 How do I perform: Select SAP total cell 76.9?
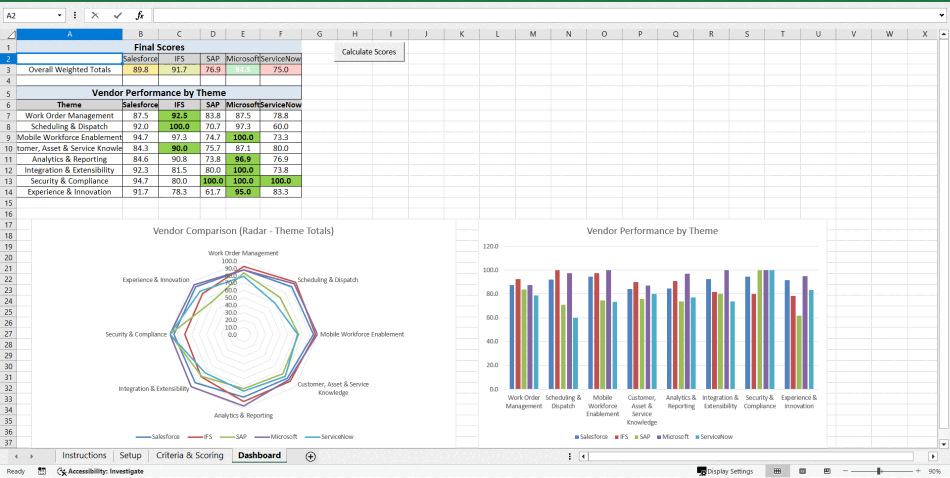[213, 70]
